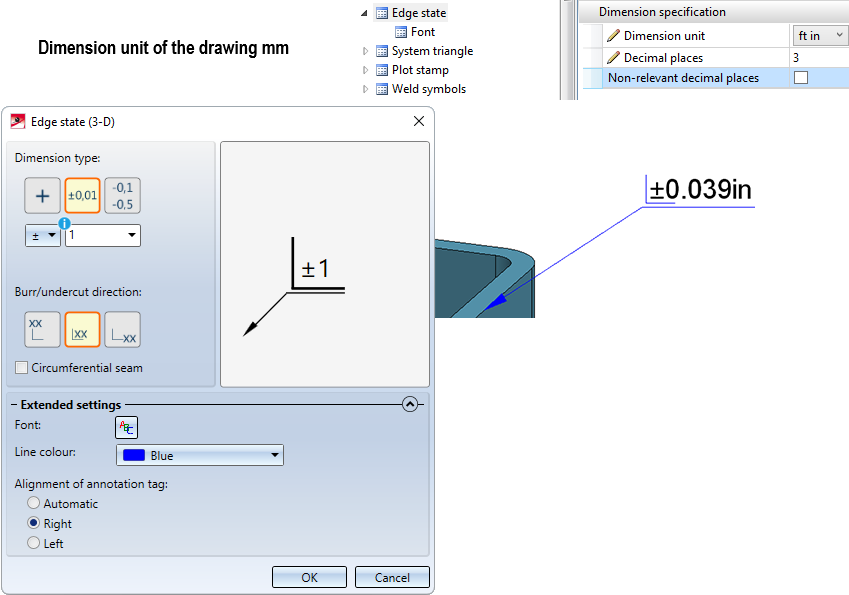This screenshot has height=595, width=849.
Task: Click the Decimal places property label
Action: (x=663, y=57)
